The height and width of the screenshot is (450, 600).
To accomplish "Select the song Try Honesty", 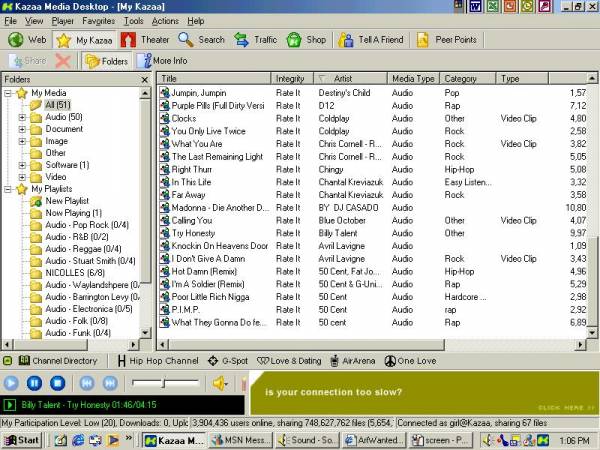I will [193, 233].
